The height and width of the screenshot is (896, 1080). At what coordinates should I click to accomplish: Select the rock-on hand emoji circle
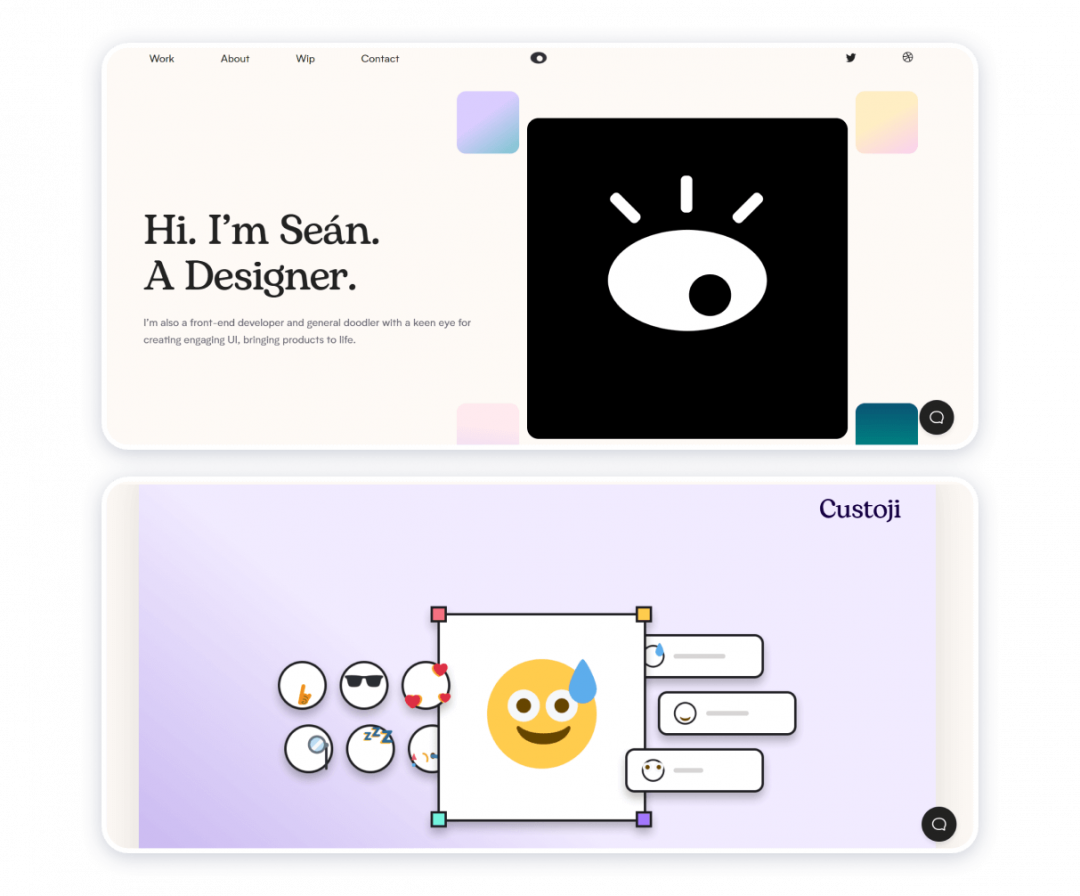point(303,686)
